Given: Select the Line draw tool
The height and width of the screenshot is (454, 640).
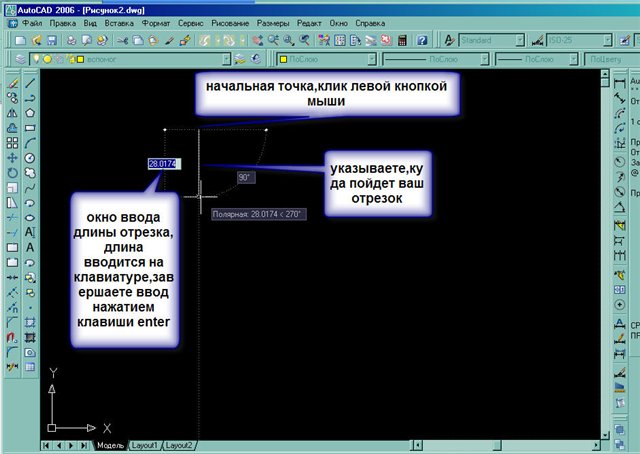Looking at the screenshot, I should (x=31, y=81).
